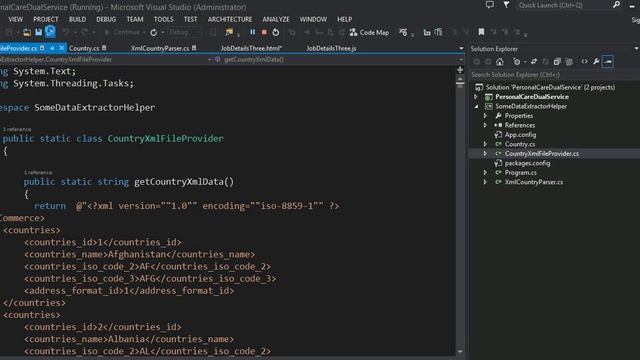Click the Quick Launch magnifier icon
This screenshot has height=360, width=640.
pyautogui.click(x=616, y=5)
